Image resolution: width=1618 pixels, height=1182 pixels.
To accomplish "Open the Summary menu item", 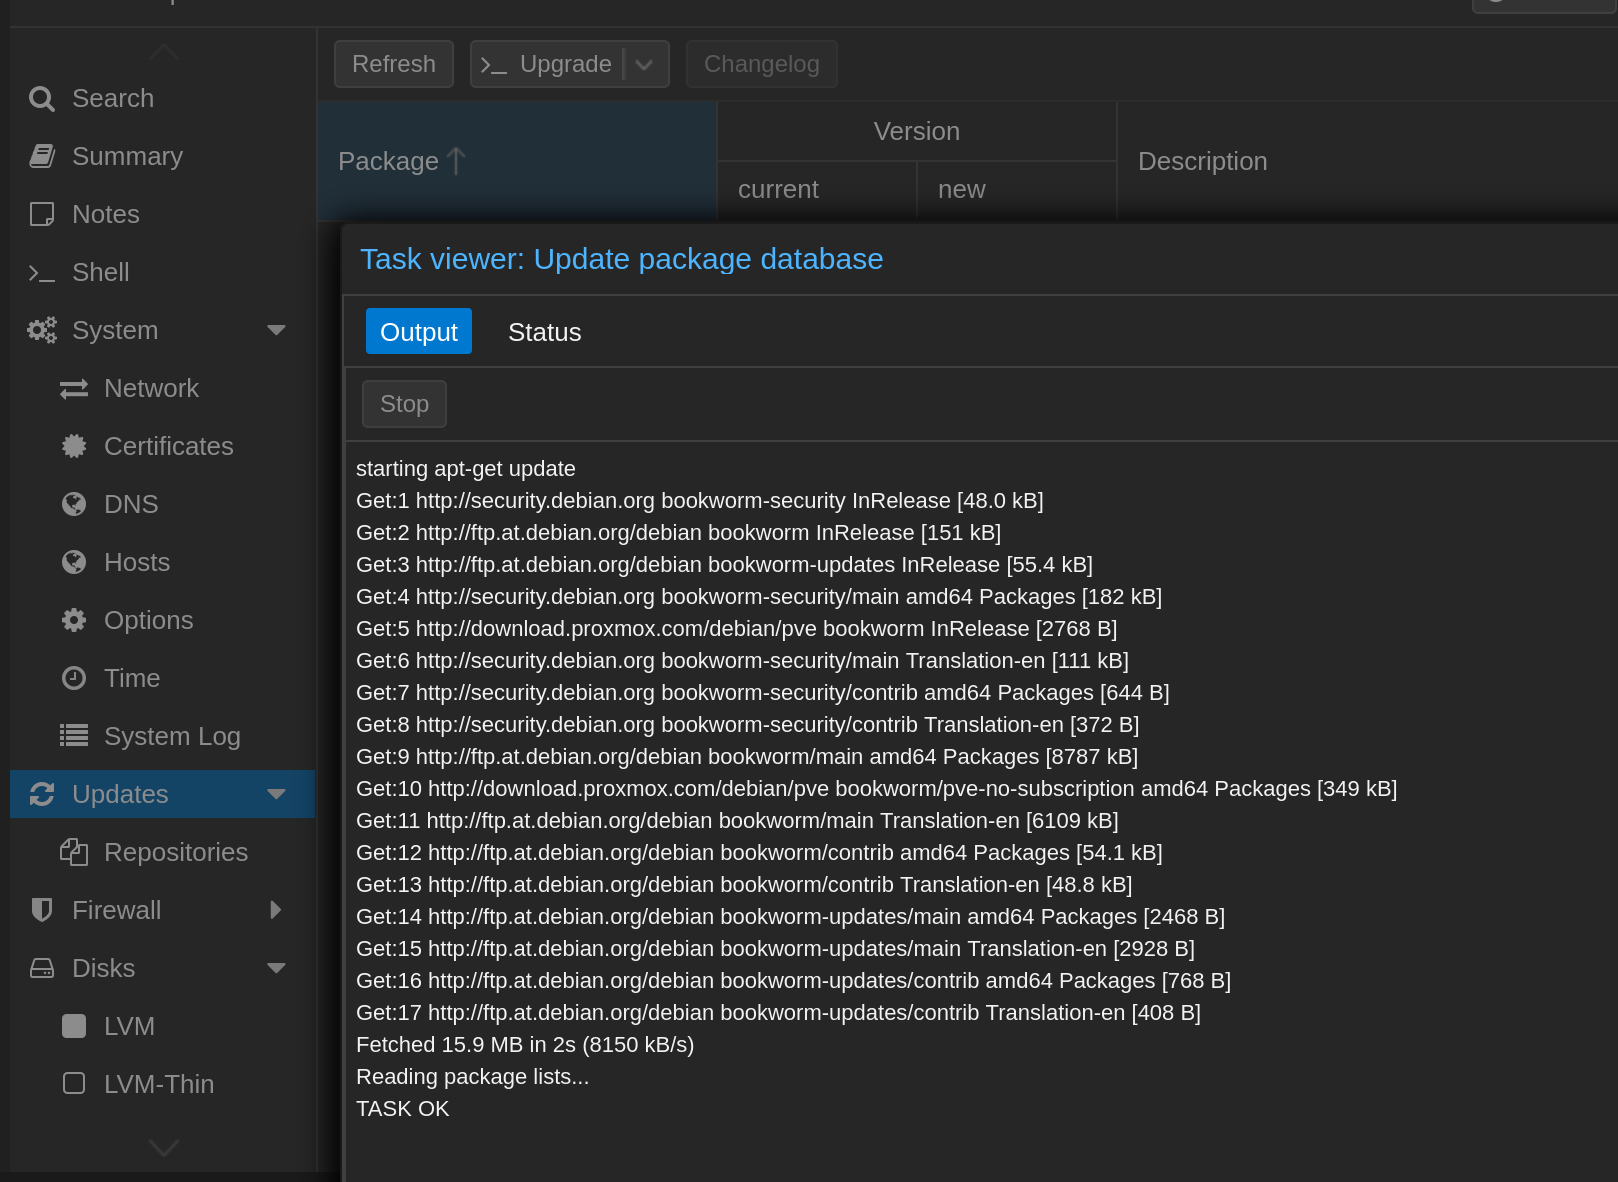I will (x=163, y=157).
